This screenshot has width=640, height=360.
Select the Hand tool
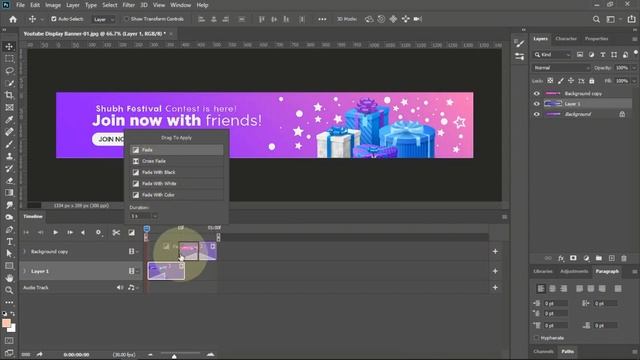9,278
